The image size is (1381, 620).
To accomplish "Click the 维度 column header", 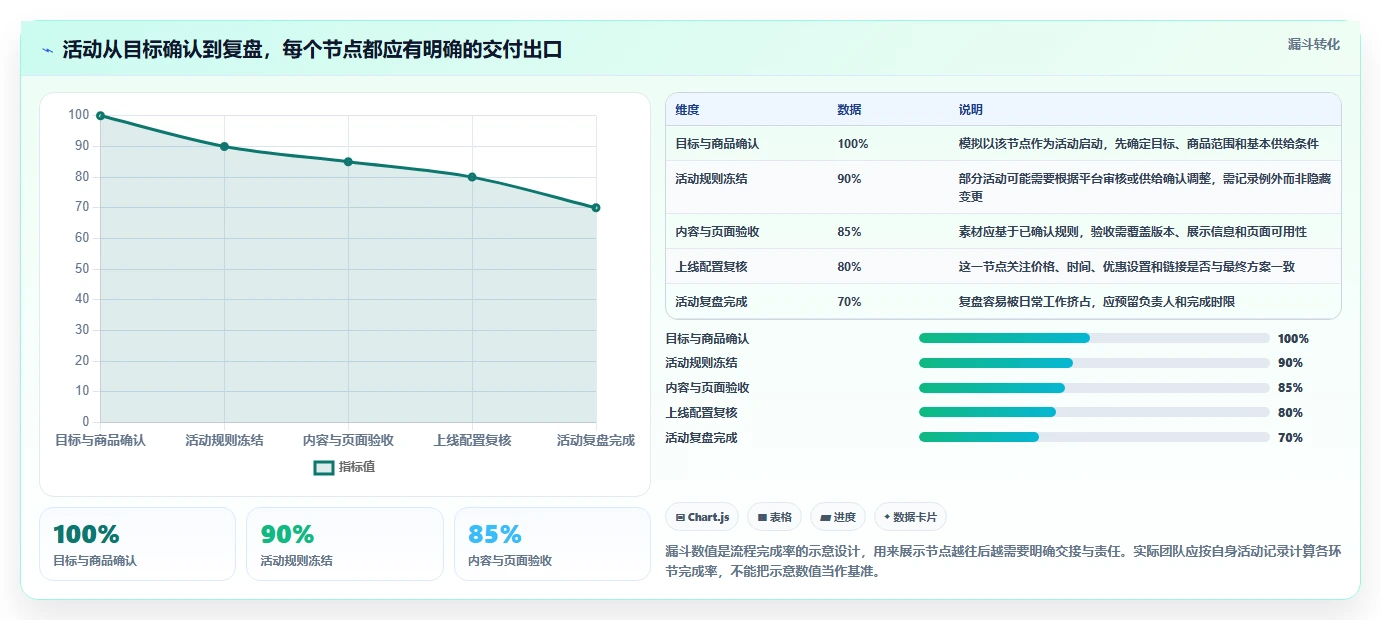I will pyautogui.click(x=687, y=110).
